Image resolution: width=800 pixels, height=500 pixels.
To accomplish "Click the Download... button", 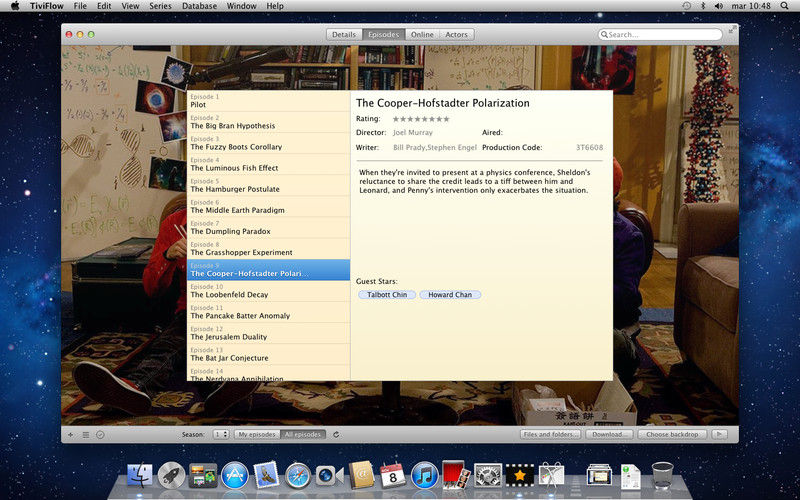I will click(609, 434).
